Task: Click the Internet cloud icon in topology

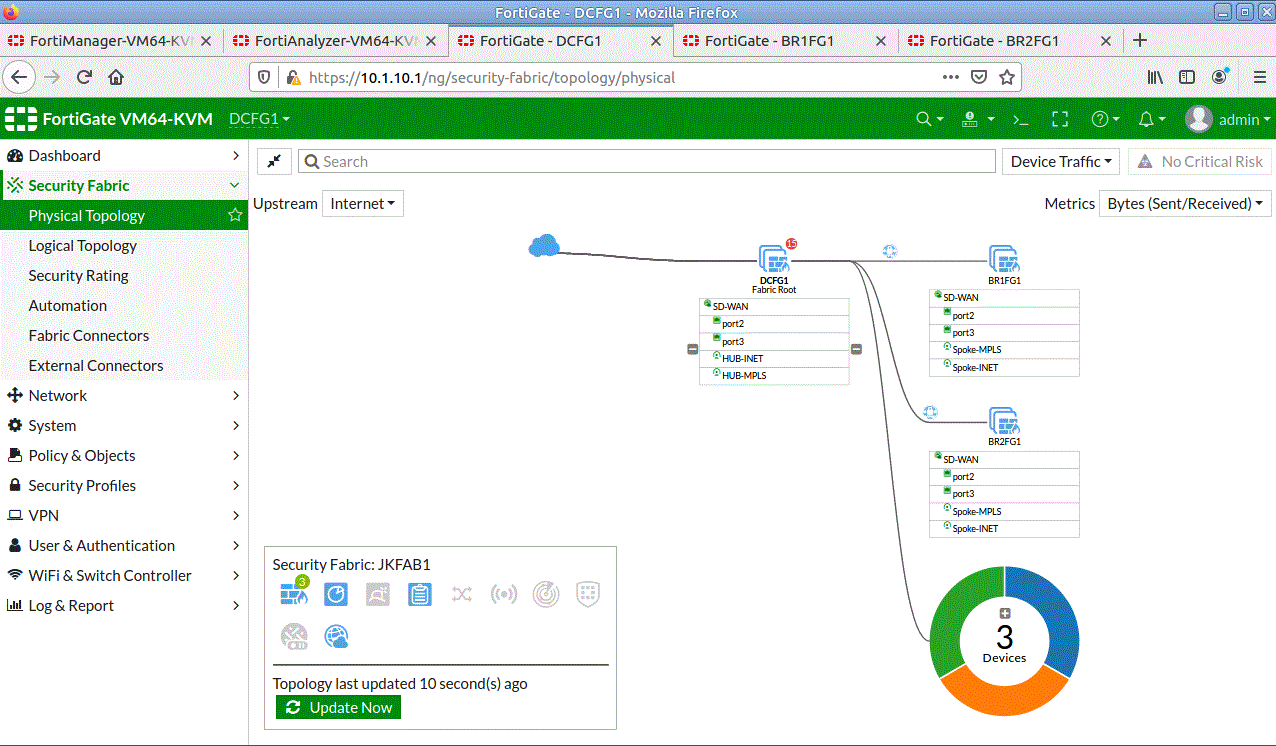Action: point(543,245)
